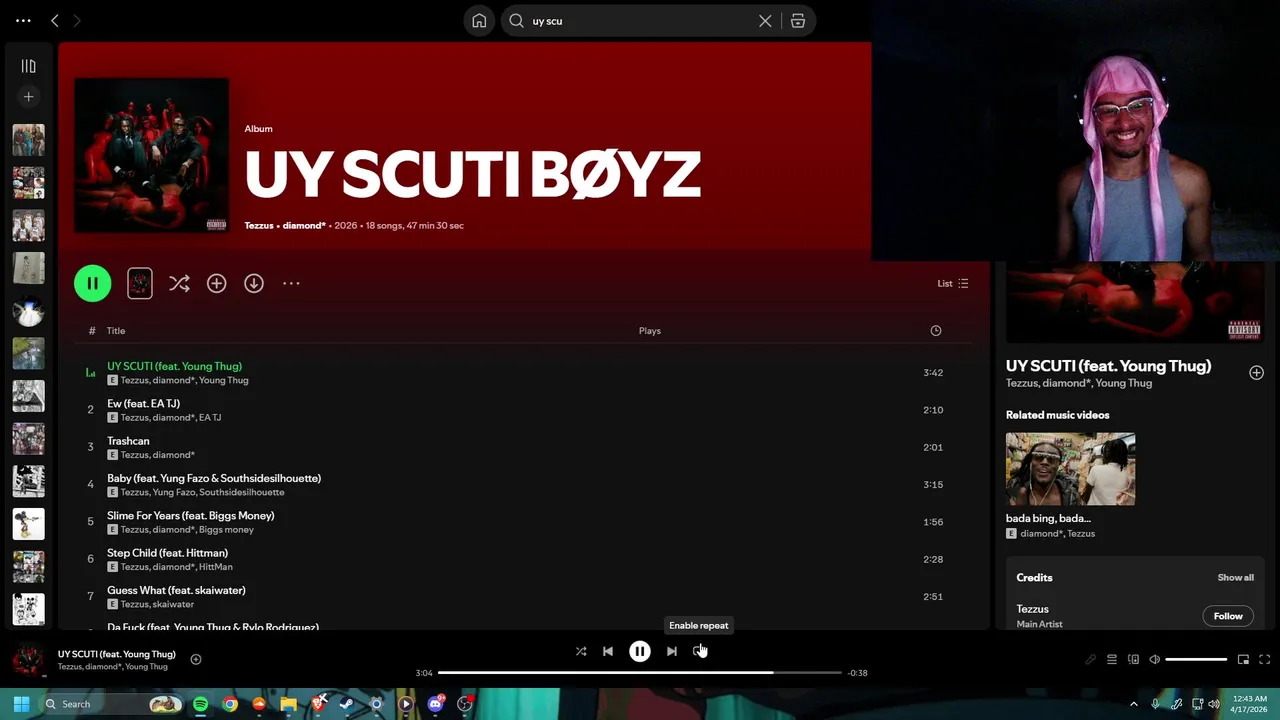Download the UY SCUTI BØYZ album
1280x720 pixels.
pyautogui.click(x=254, y=283)
